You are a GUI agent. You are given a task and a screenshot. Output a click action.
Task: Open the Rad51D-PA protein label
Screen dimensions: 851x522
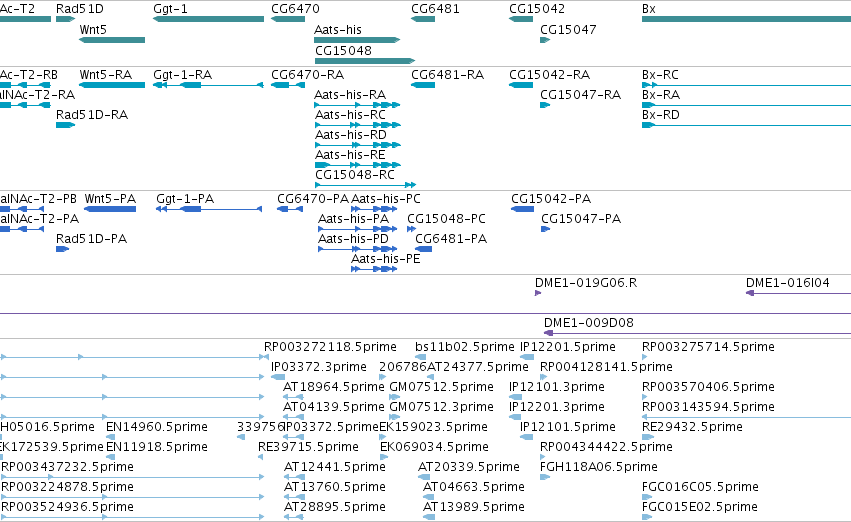[x=91, y=239]
